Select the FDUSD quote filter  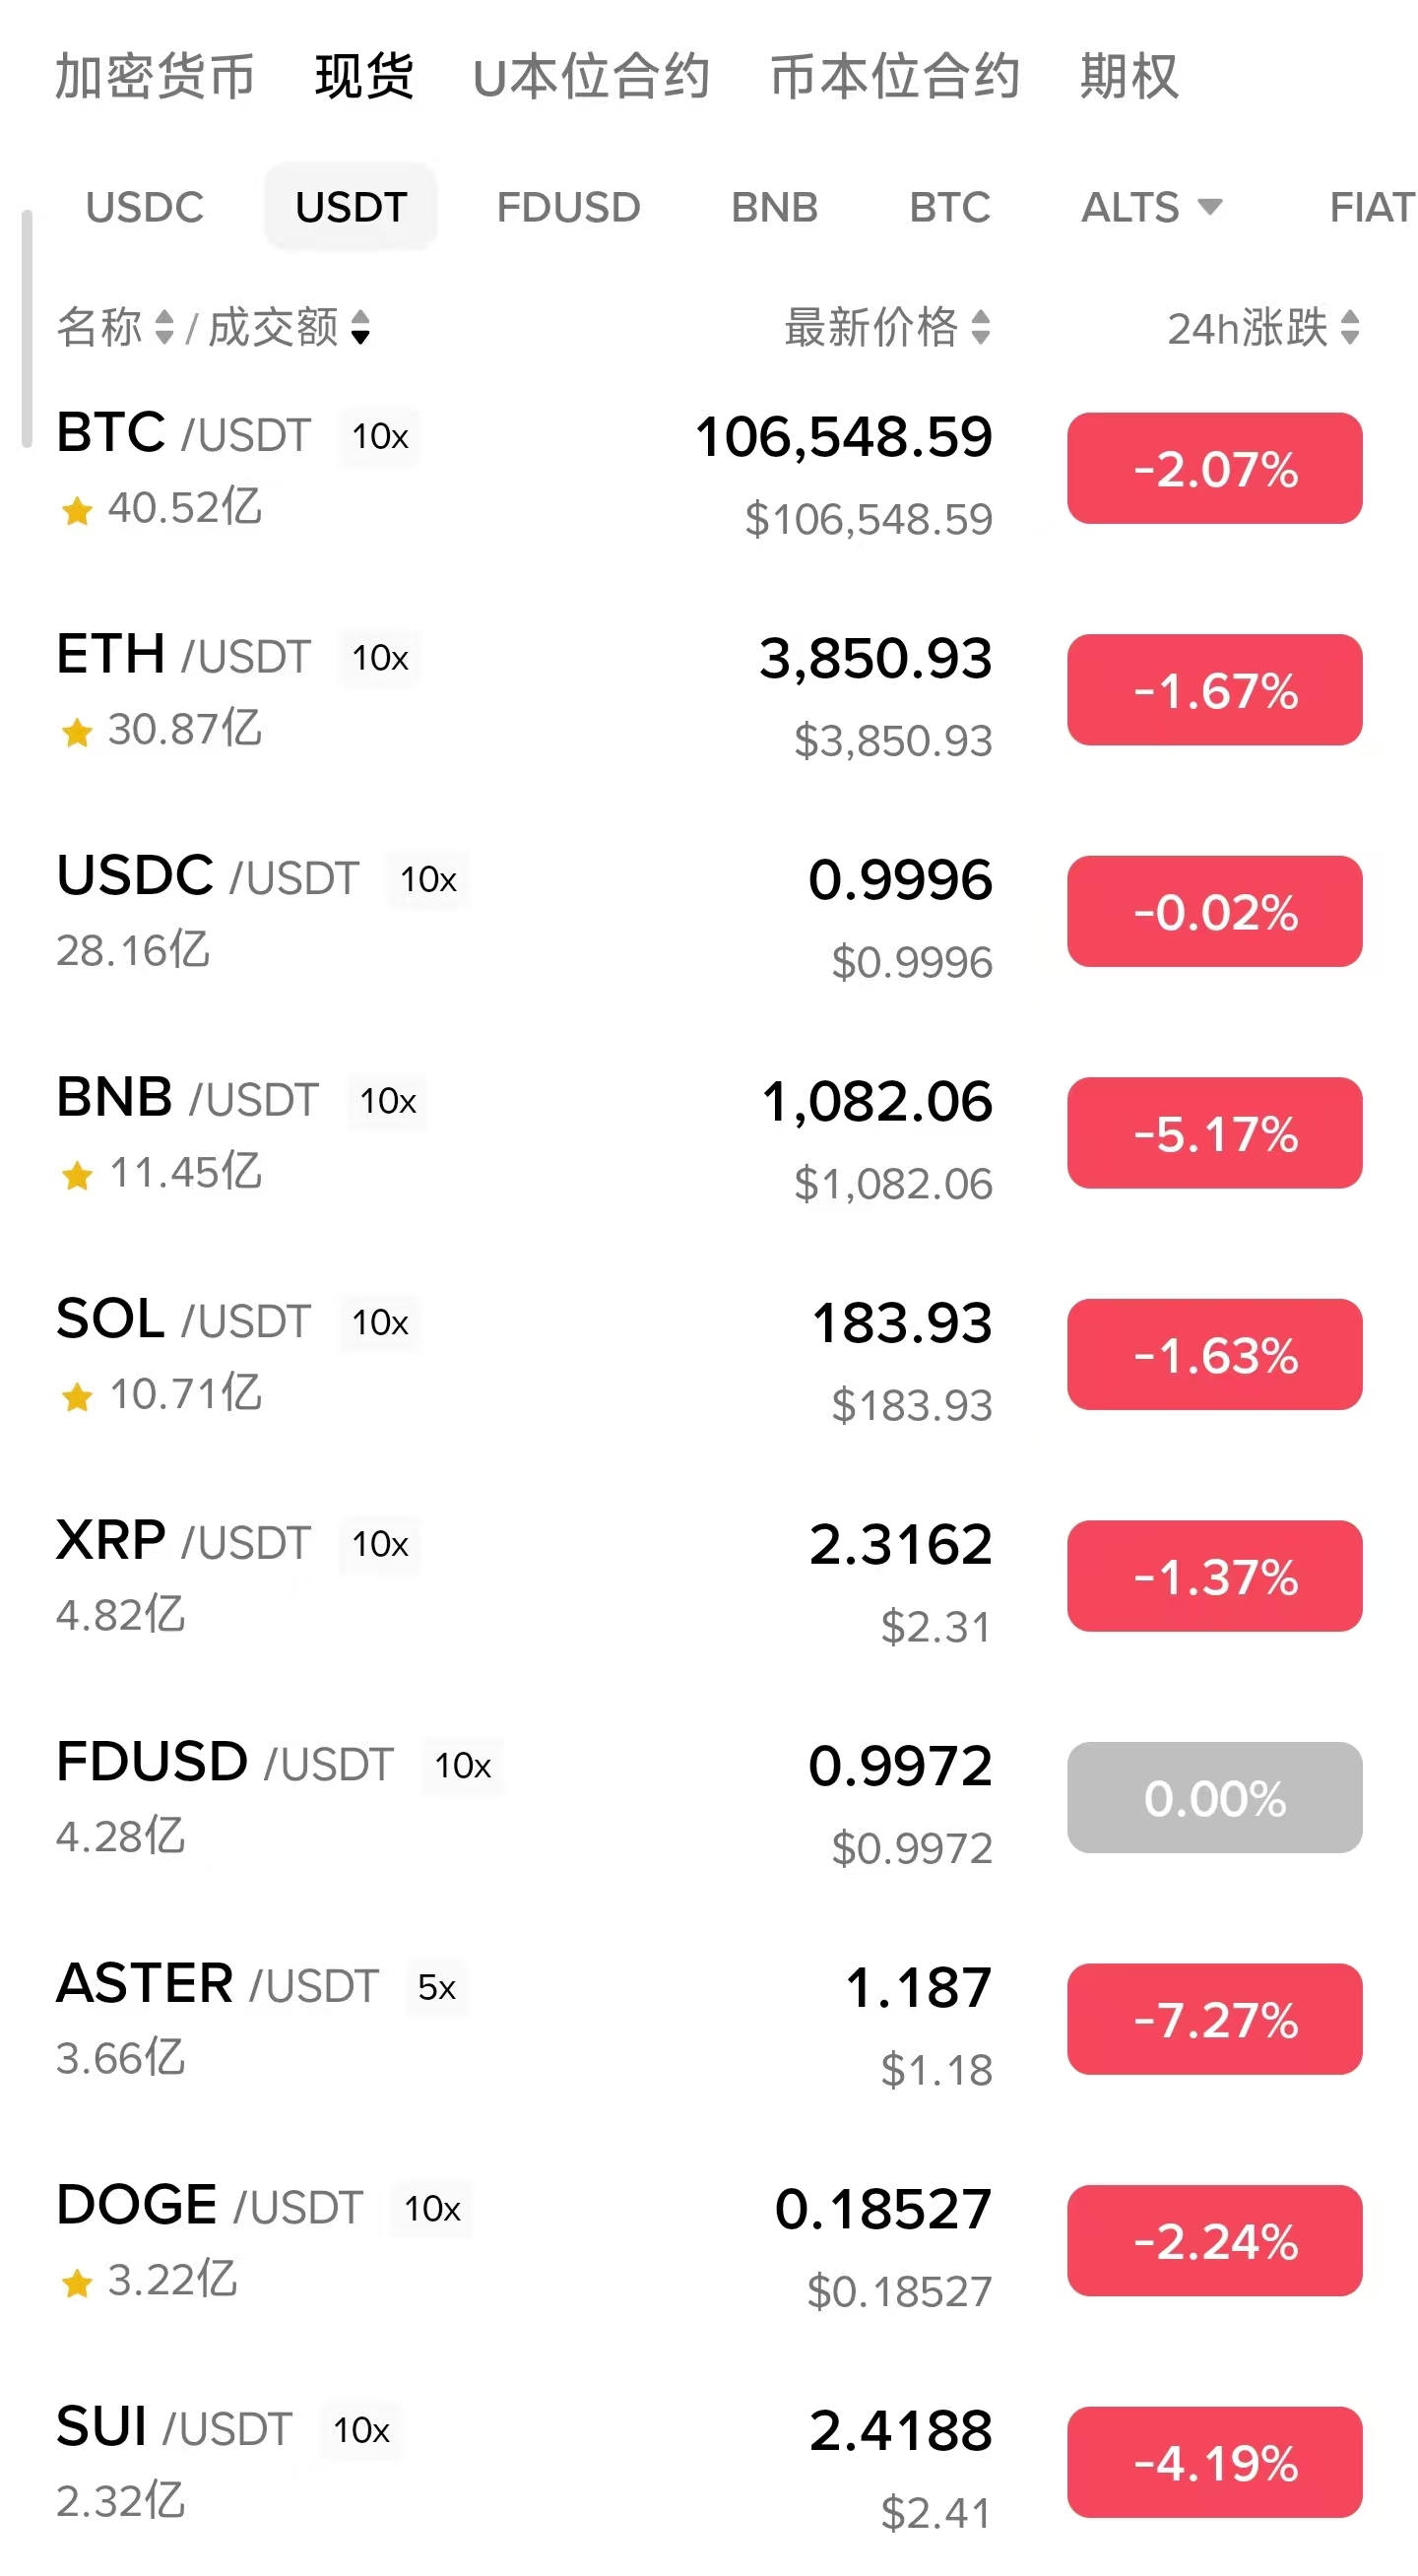coord(568,207)
